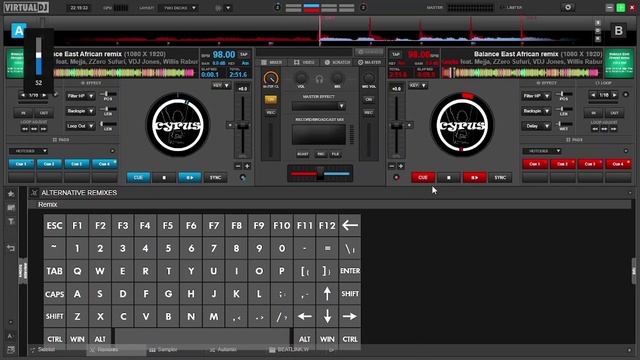Open settings with the gear icon

click(x=567, y=7)
